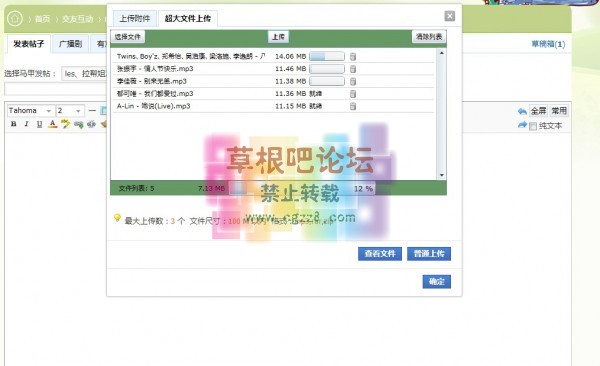Switch to the 超大文件上传 tab

click(188, 18)
